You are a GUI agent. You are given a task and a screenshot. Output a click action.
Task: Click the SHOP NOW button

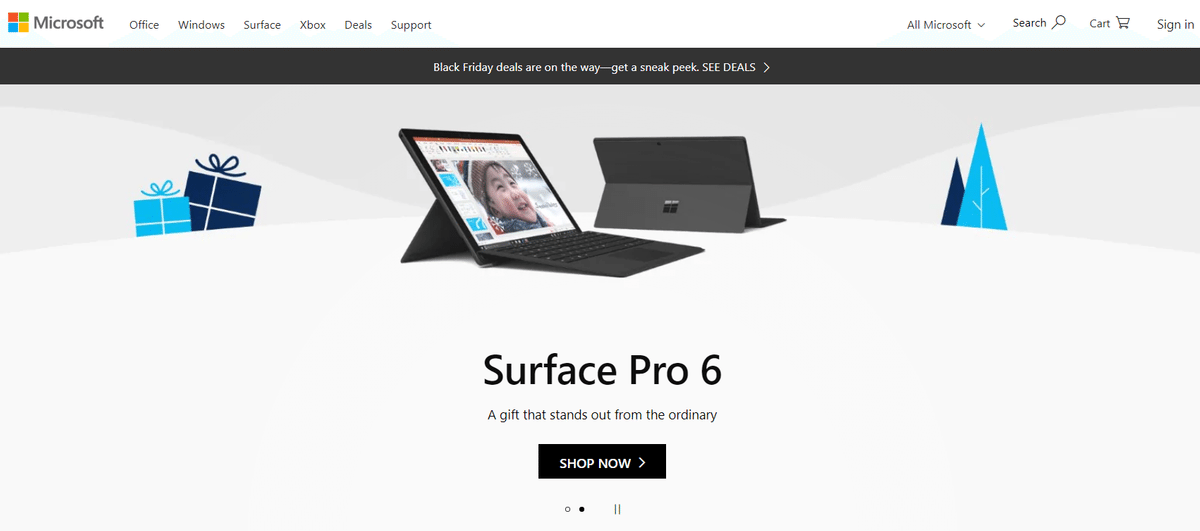click(x=602, y=462)
